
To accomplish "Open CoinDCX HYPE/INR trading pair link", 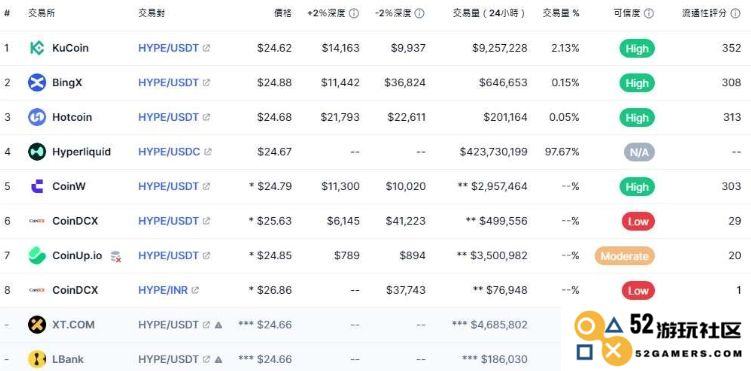I will [163, 290].
